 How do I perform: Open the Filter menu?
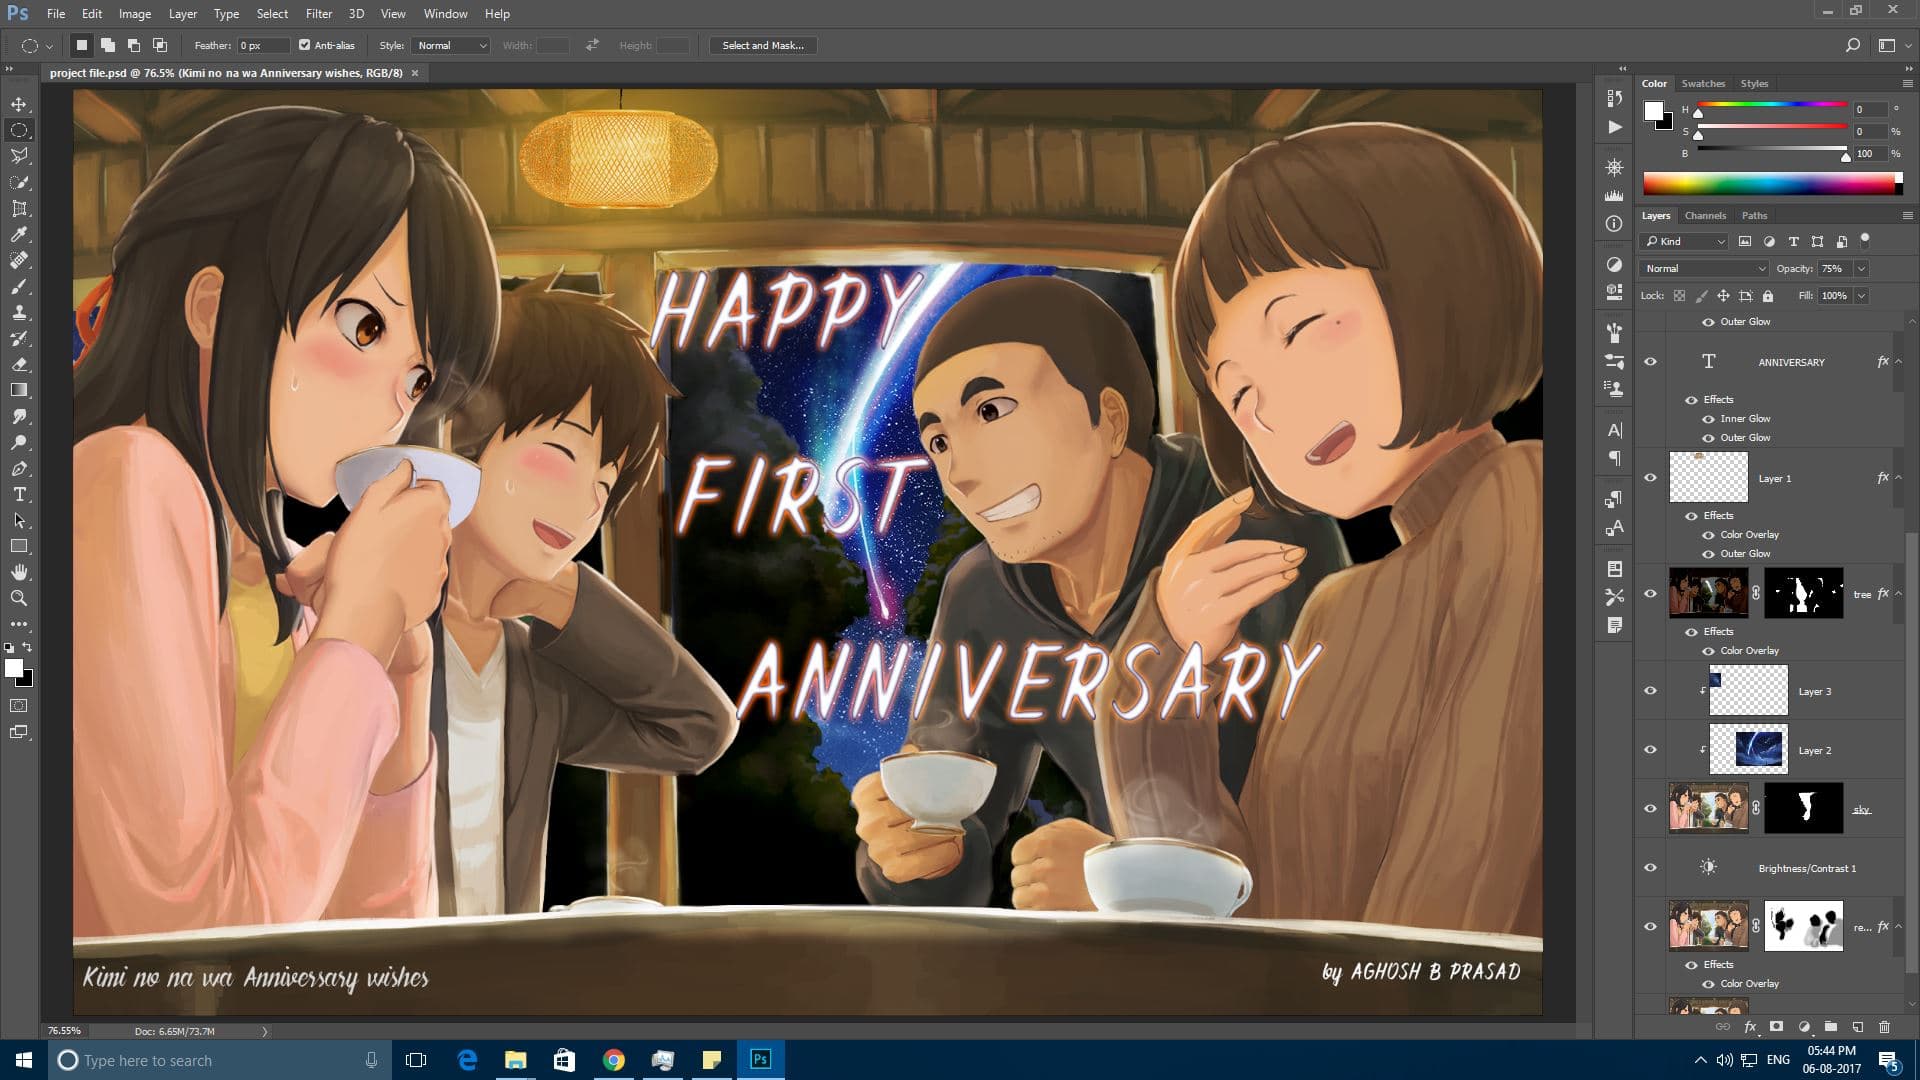coord(318,13)
